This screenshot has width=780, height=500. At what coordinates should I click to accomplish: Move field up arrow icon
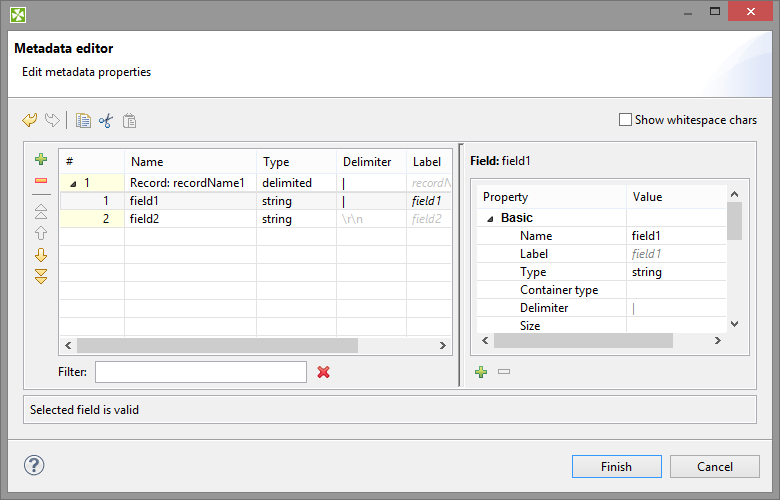41,233
